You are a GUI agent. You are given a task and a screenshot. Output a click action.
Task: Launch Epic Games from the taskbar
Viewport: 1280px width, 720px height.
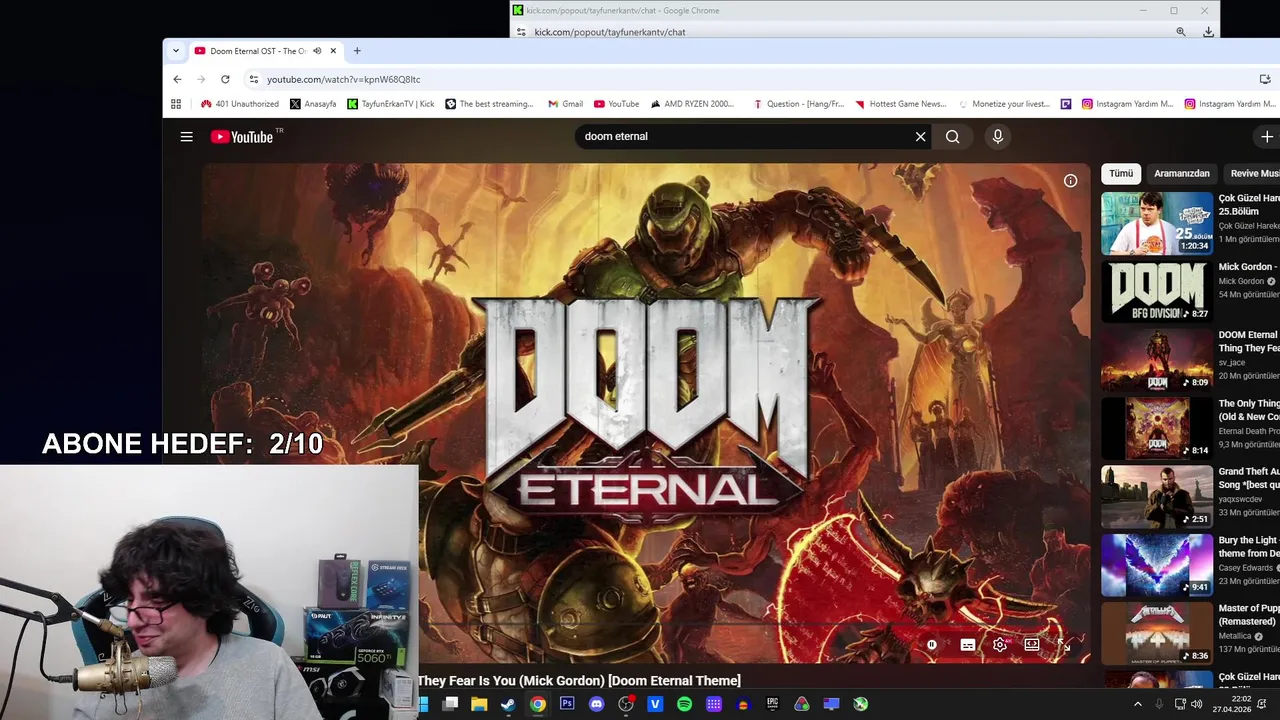[x=772, y=704]
